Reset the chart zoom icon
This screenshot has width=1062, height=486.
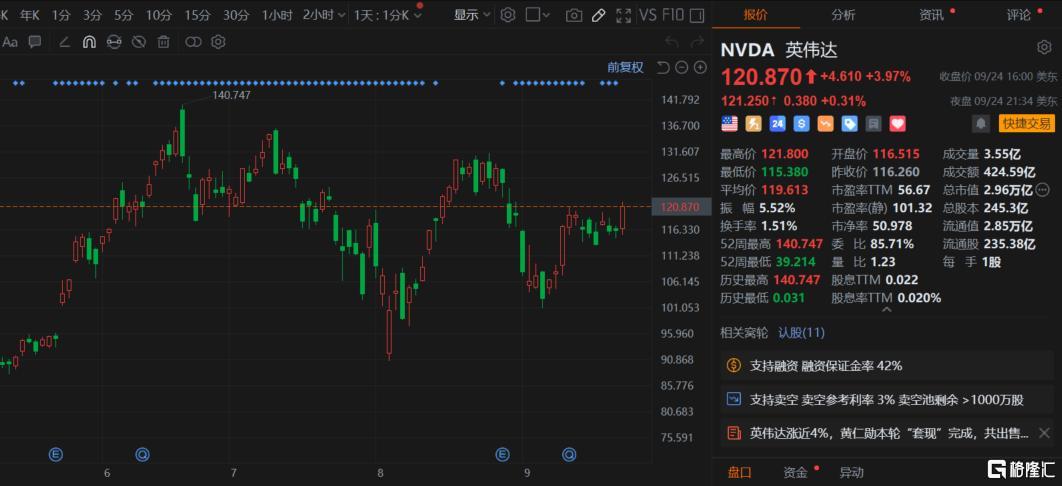664,67
